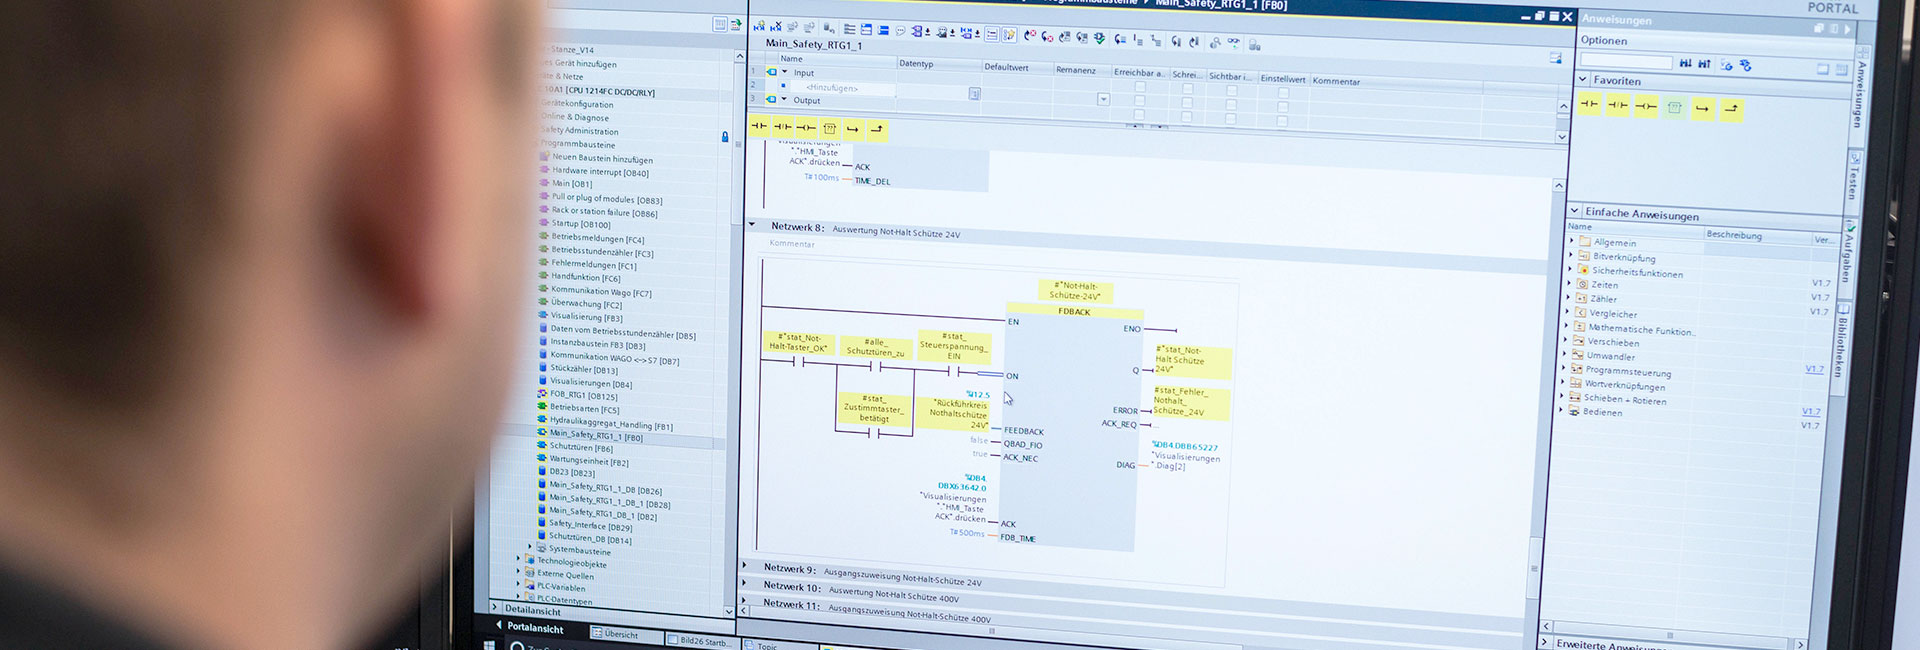Pick the coil icon in Favoriten panel
This screenshot has width=1920, height=650.
(1646, 106)
